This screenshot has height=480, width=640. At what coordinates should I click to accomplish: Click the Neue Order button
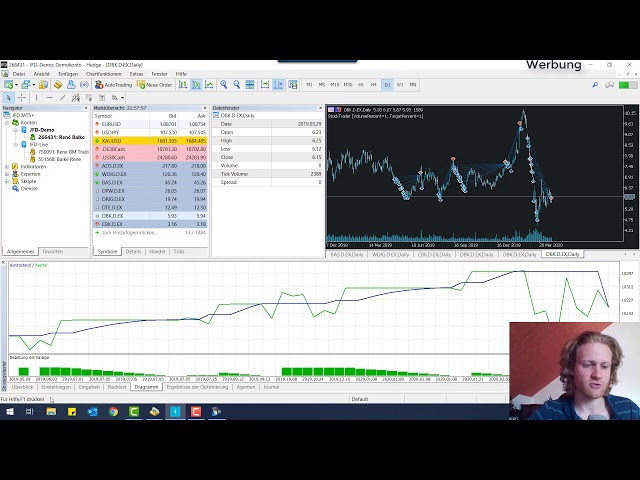154,85
